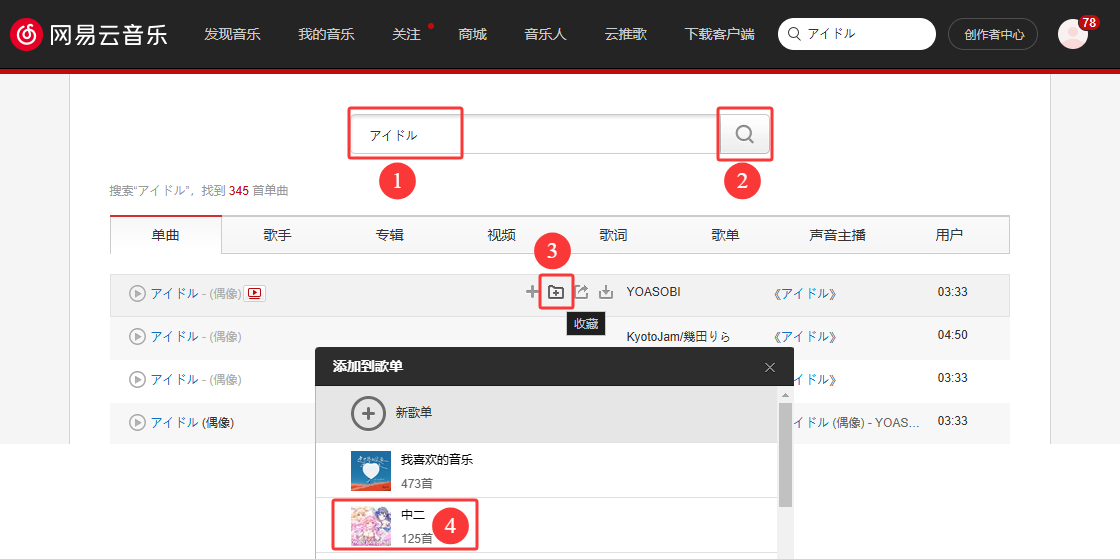Open the user avatar with 78 badge
1120x559 pixels.
pos(1073,34)
